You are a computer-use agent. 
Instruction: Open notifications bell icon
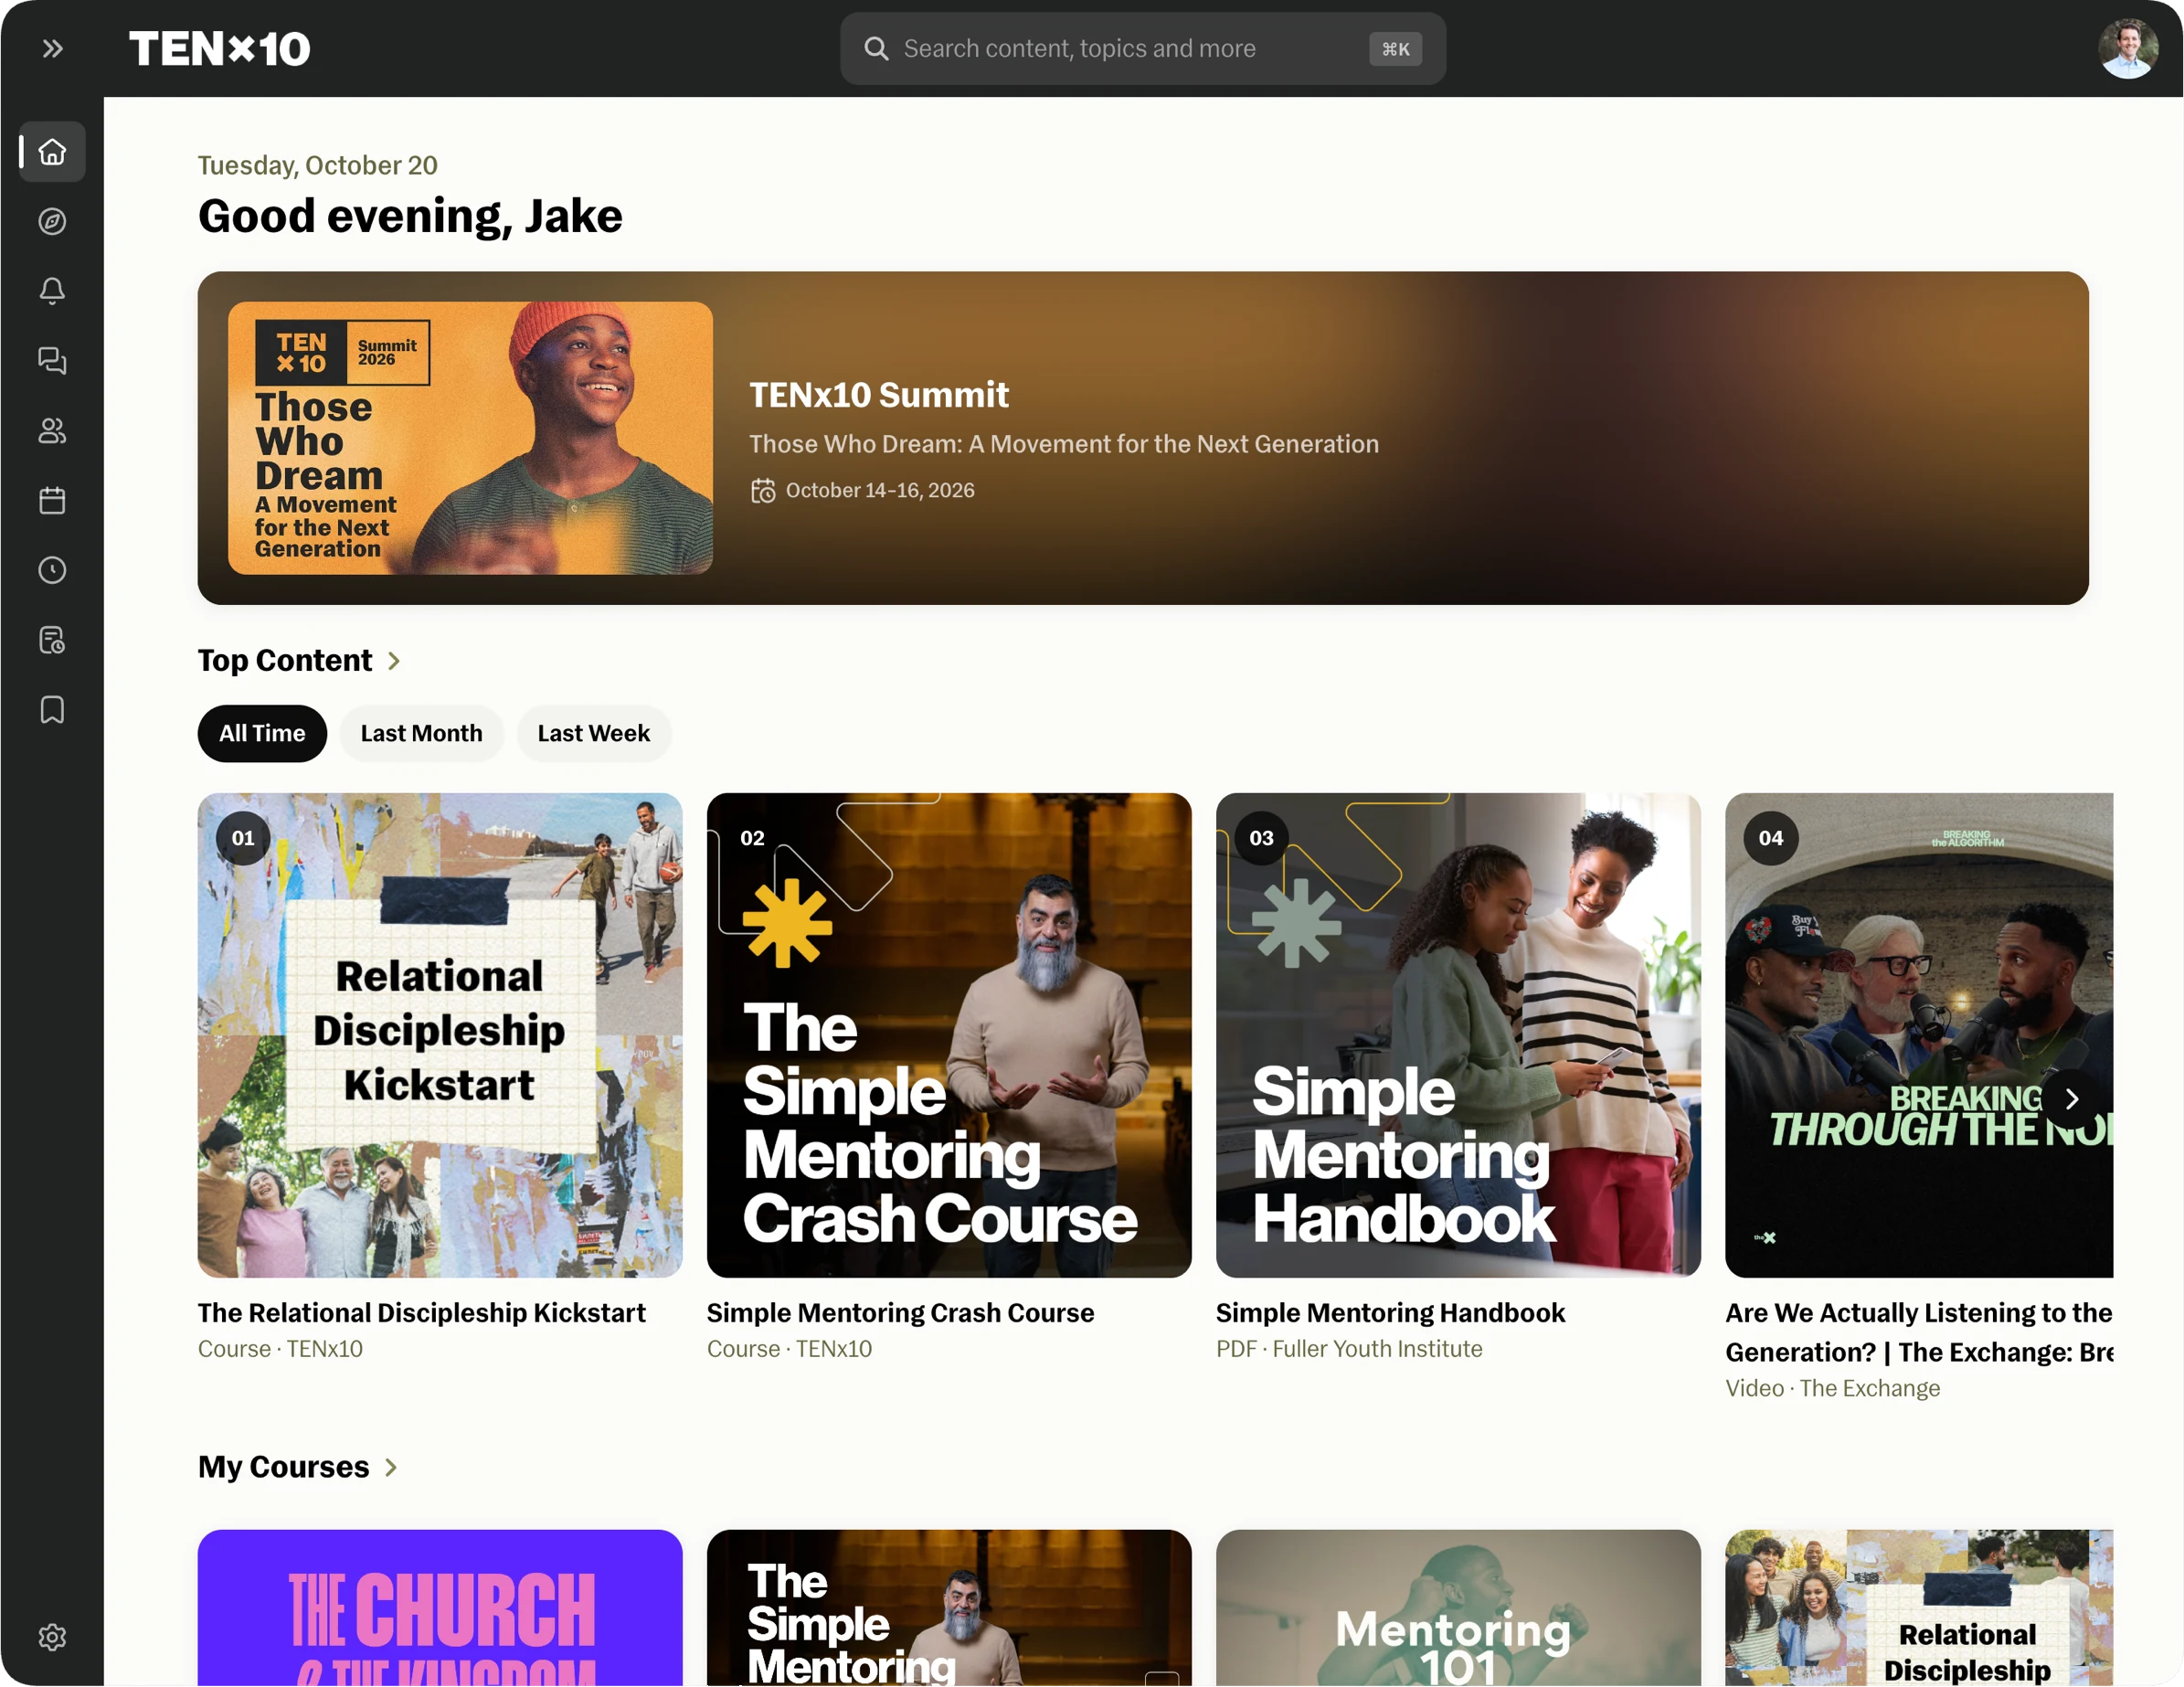click(52, 291)
